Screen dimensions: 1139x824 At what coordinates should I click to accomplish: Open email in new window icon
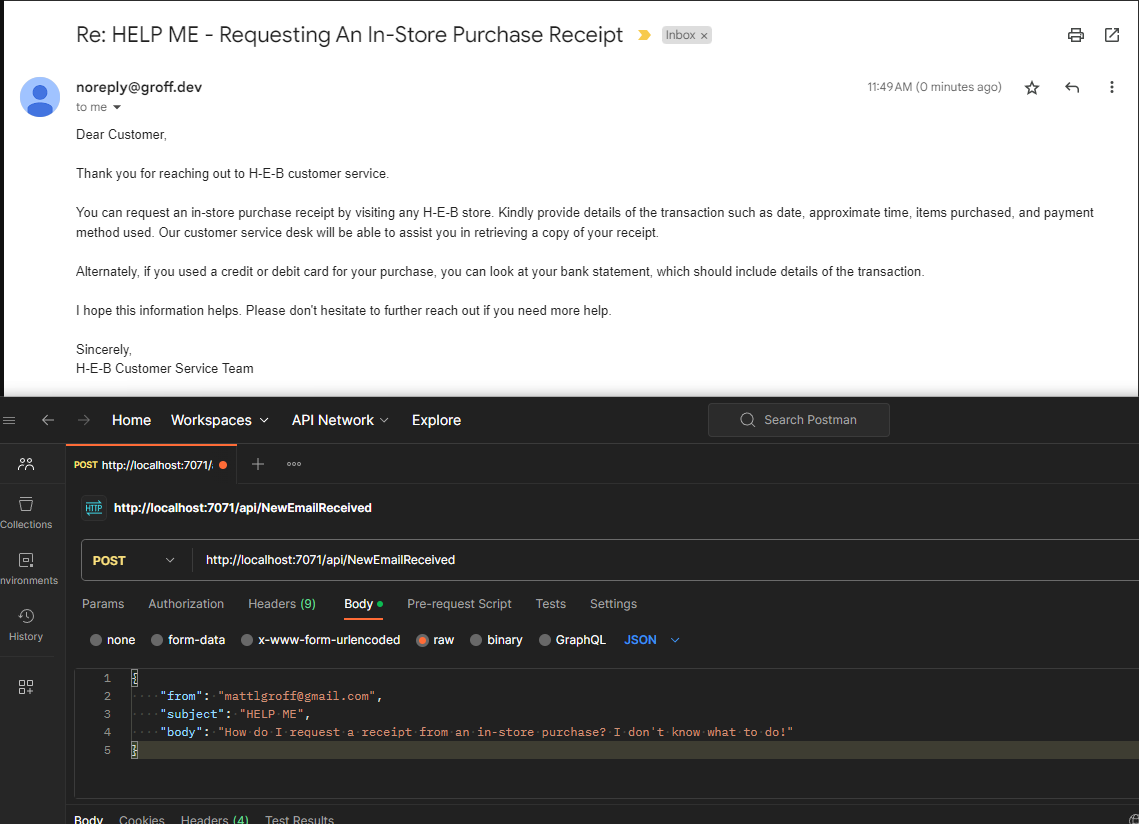tap(1111, 35)
